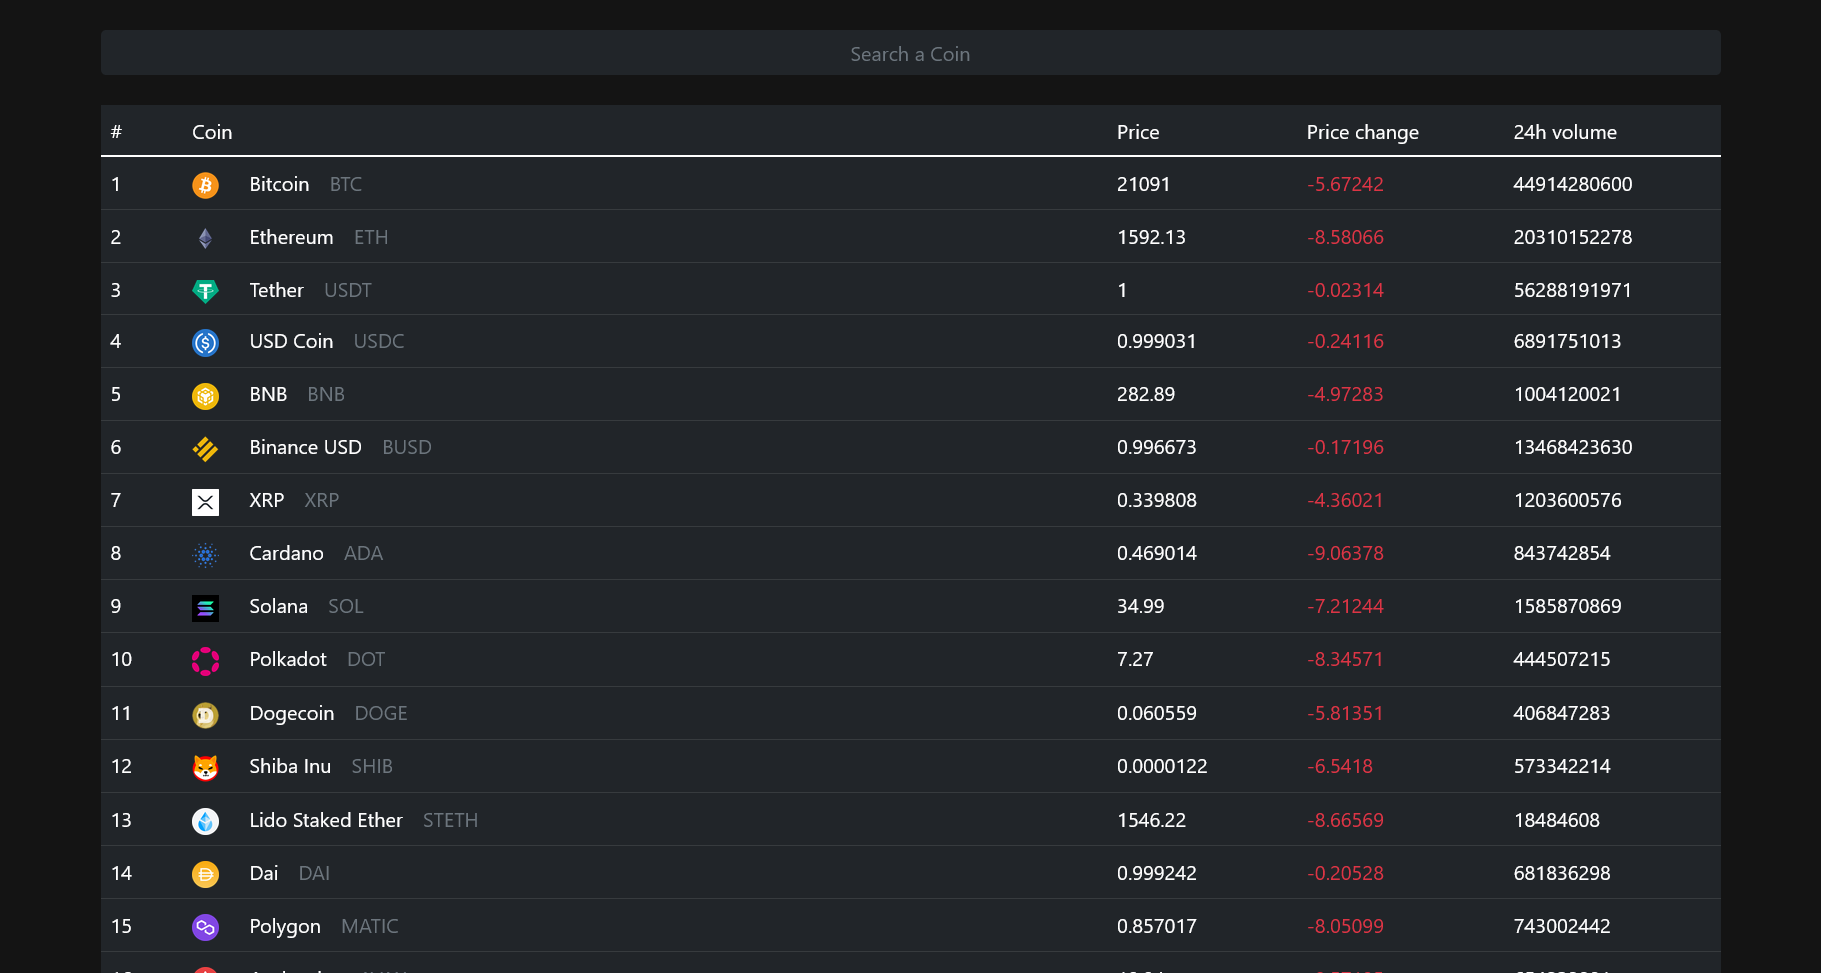Viewport: 1821px width, 973px height.
Task: Select the Bitcoin coin name
Action: (279, 184)
